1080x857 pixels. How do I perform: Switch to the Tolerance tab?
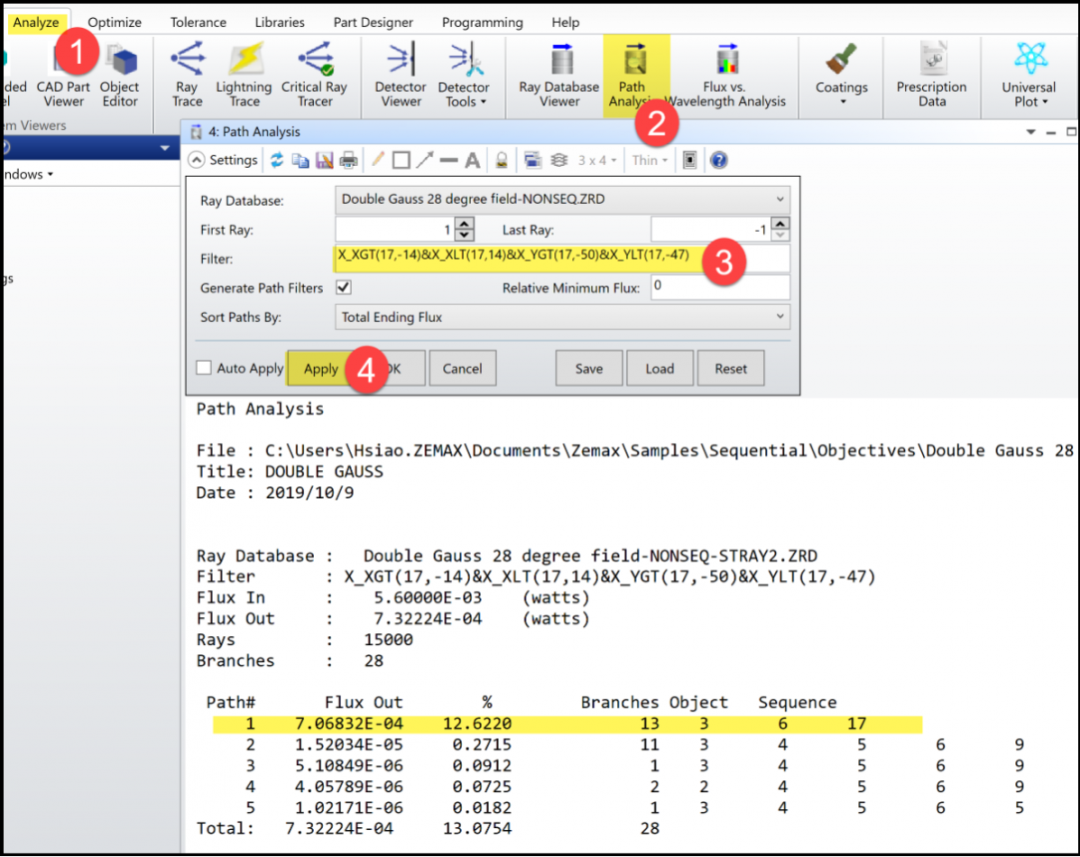point(198,22)
